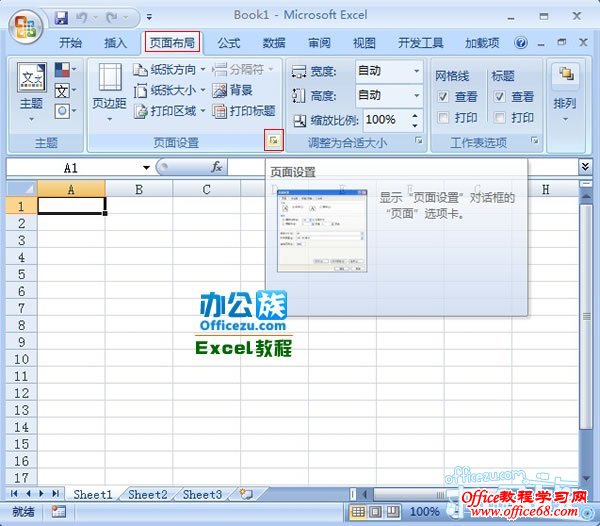Image resolution: width=600 pixels, height=526 pixels.
Task: Open the 主题 (Themes) gallery
Action: [31, 89]
